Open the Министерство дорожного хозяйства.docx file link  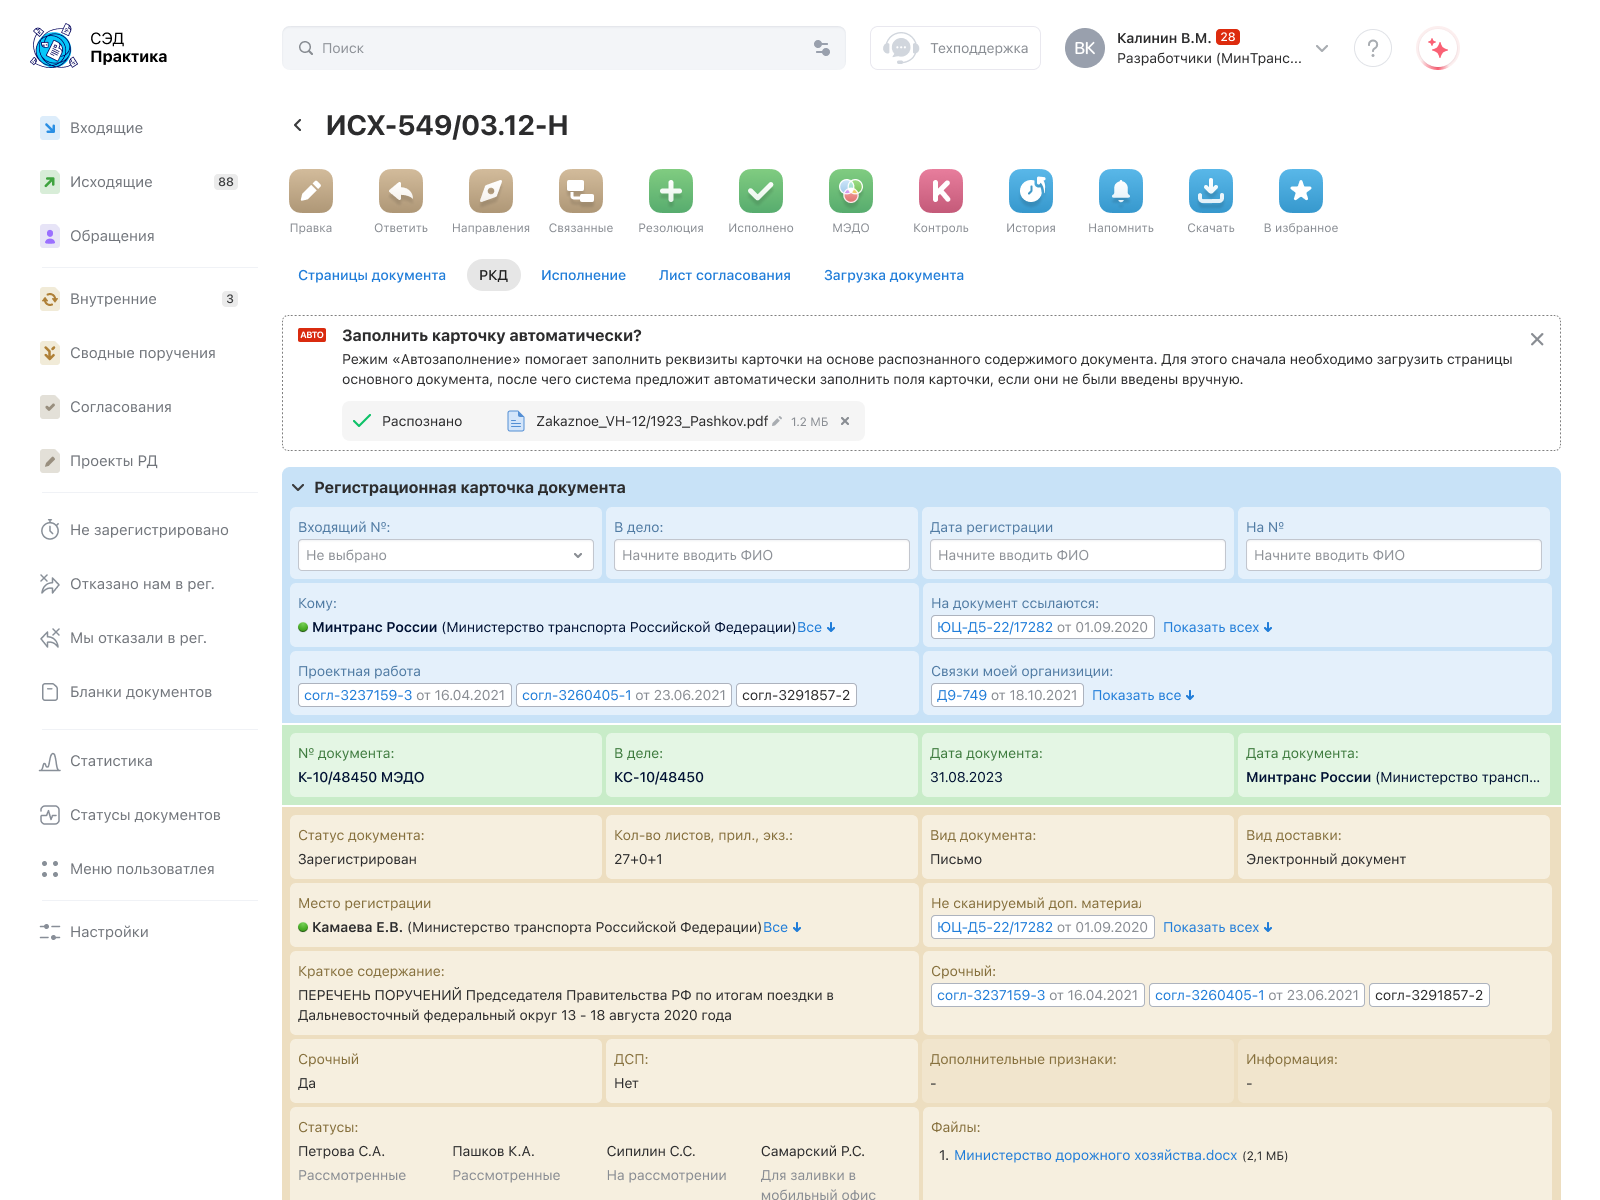click(x=1095, y=1155)
